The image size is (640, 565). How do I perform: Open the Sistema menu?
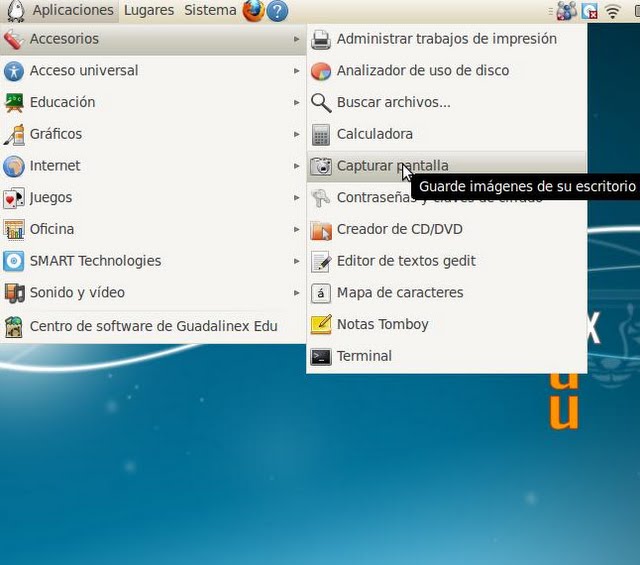[210, 10]
